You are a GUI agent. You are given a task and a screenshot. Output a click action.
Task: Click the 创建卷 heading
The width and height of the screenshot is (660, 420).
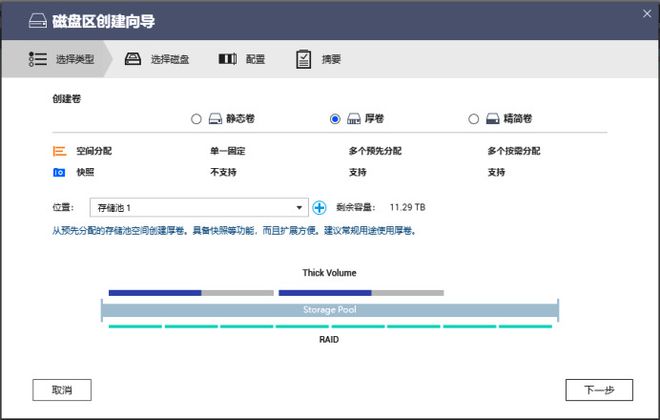(x=67, y=99)
